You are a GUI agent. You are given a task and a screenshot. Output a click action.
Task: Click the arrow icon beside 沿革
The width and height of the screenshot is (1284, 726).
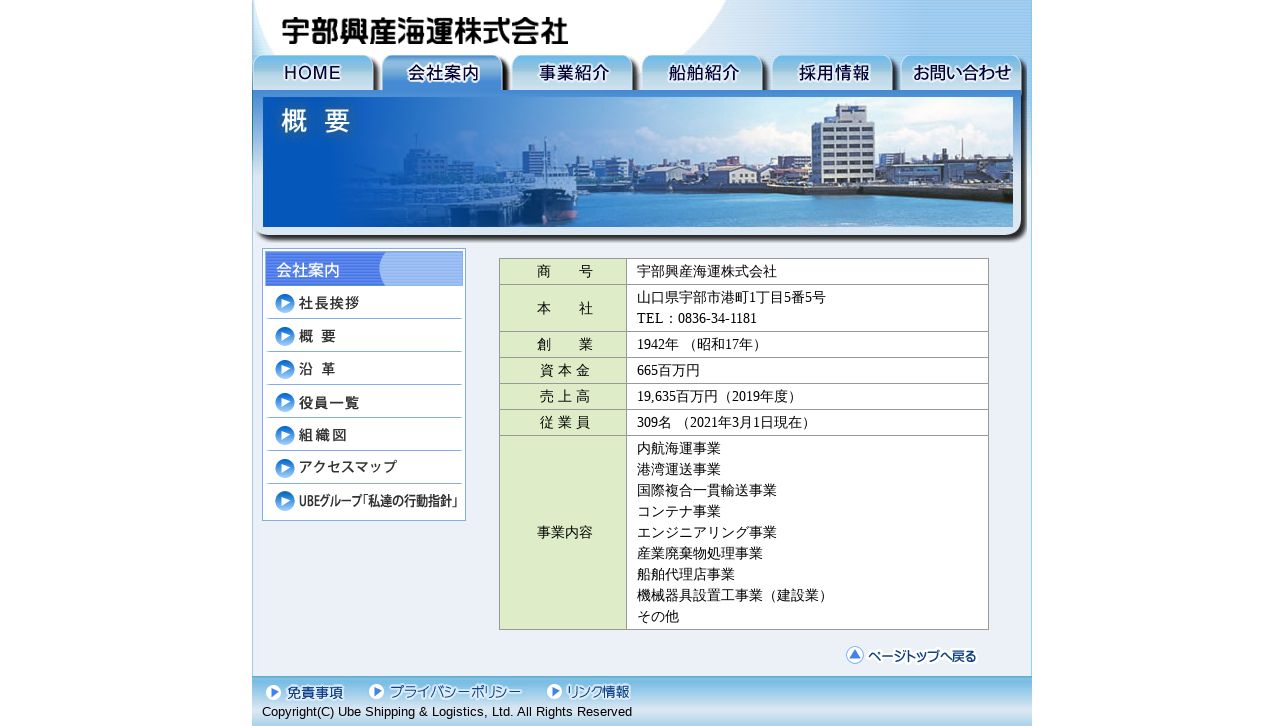pyautogui.click(x=285, y=370)
